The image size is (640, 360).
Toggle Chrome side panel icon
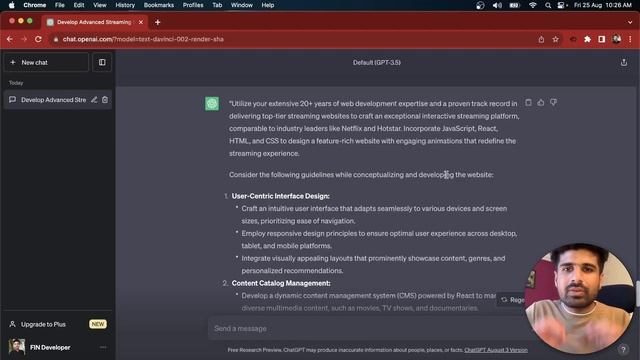point(602,39)
